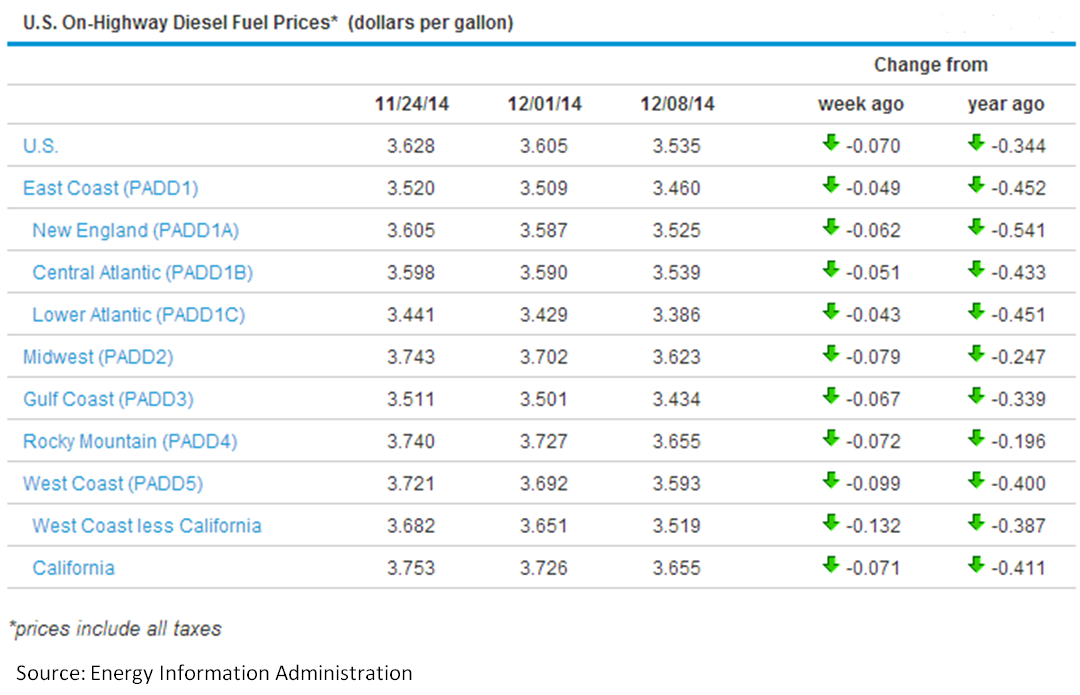Open the Rocky Mountain (PADD4) link
Viewport: 1080px width, 695px height.
130,441
